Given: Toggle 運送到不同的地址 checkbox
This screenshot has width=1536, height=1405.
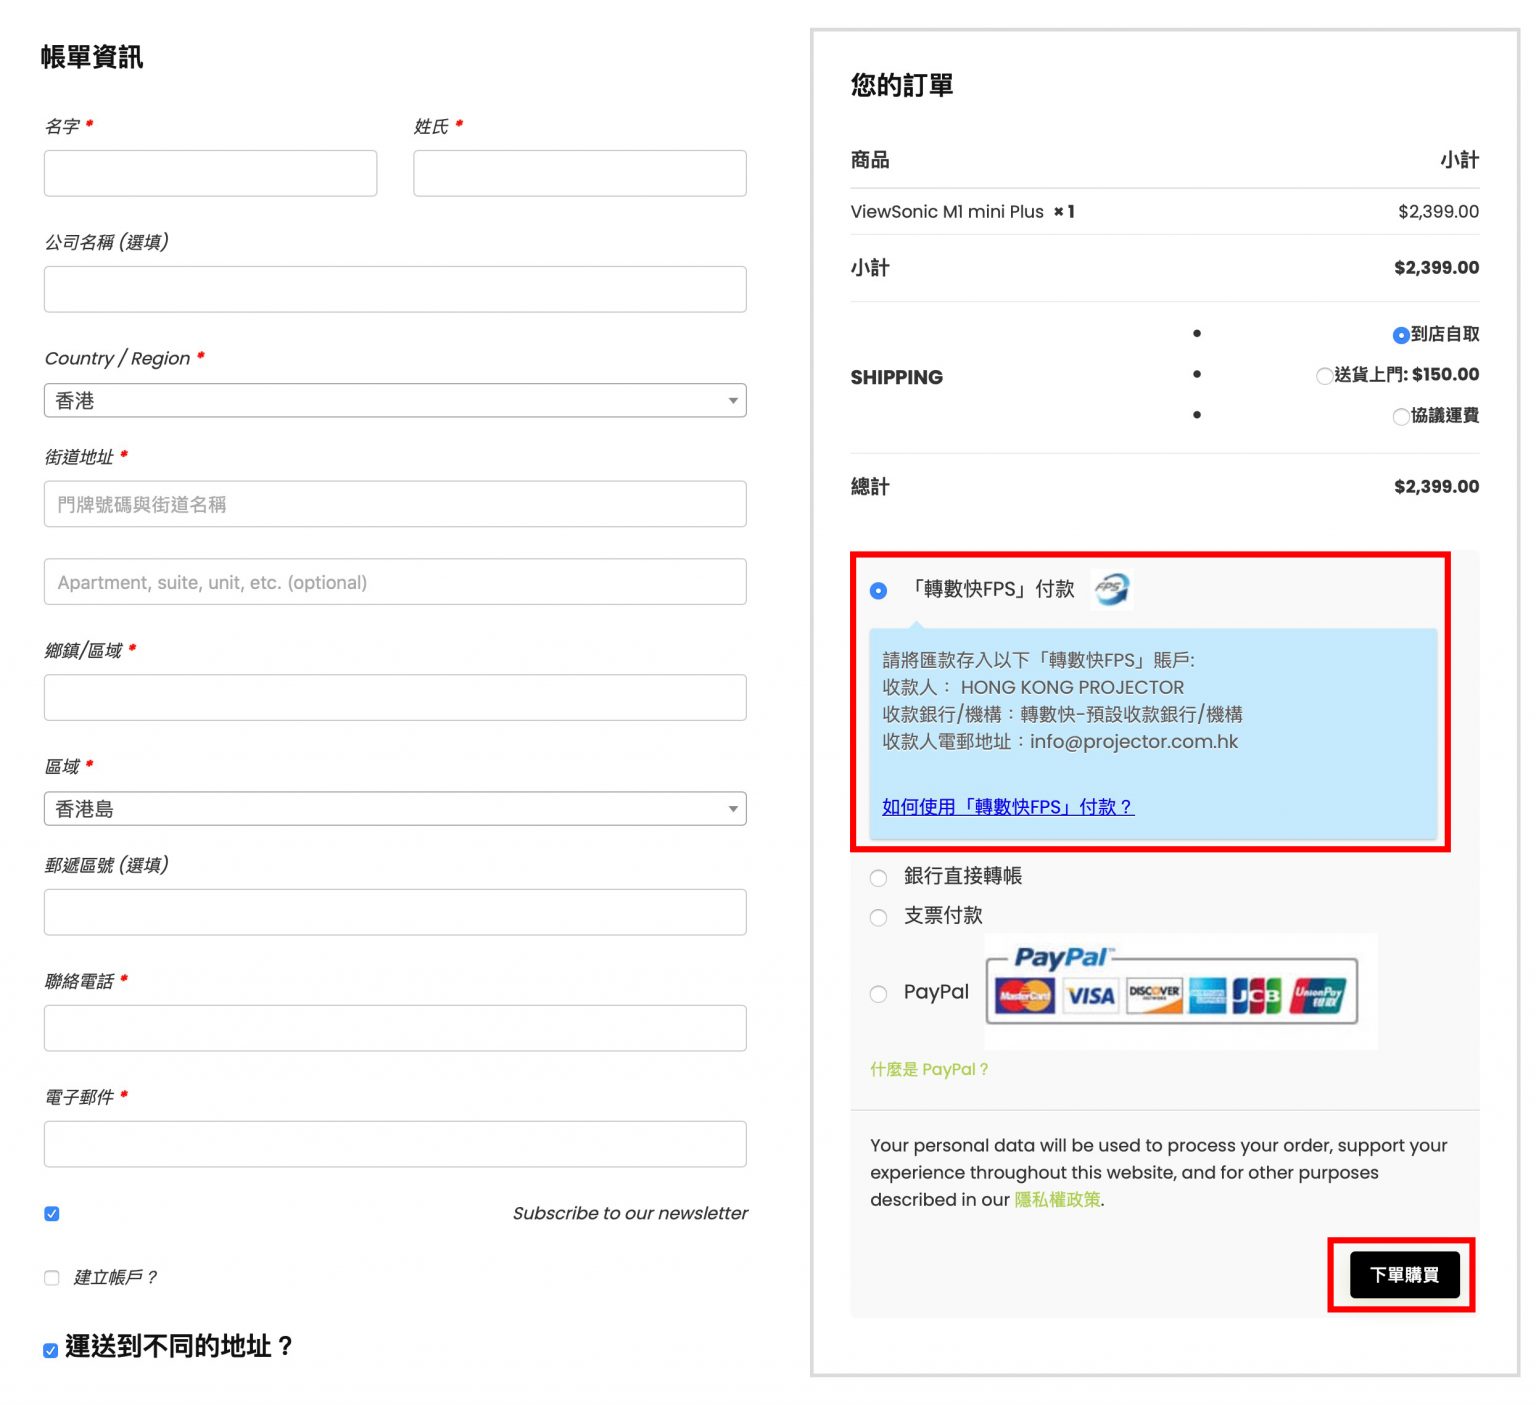Looking at the screenshot, I should click(50, 1350).
